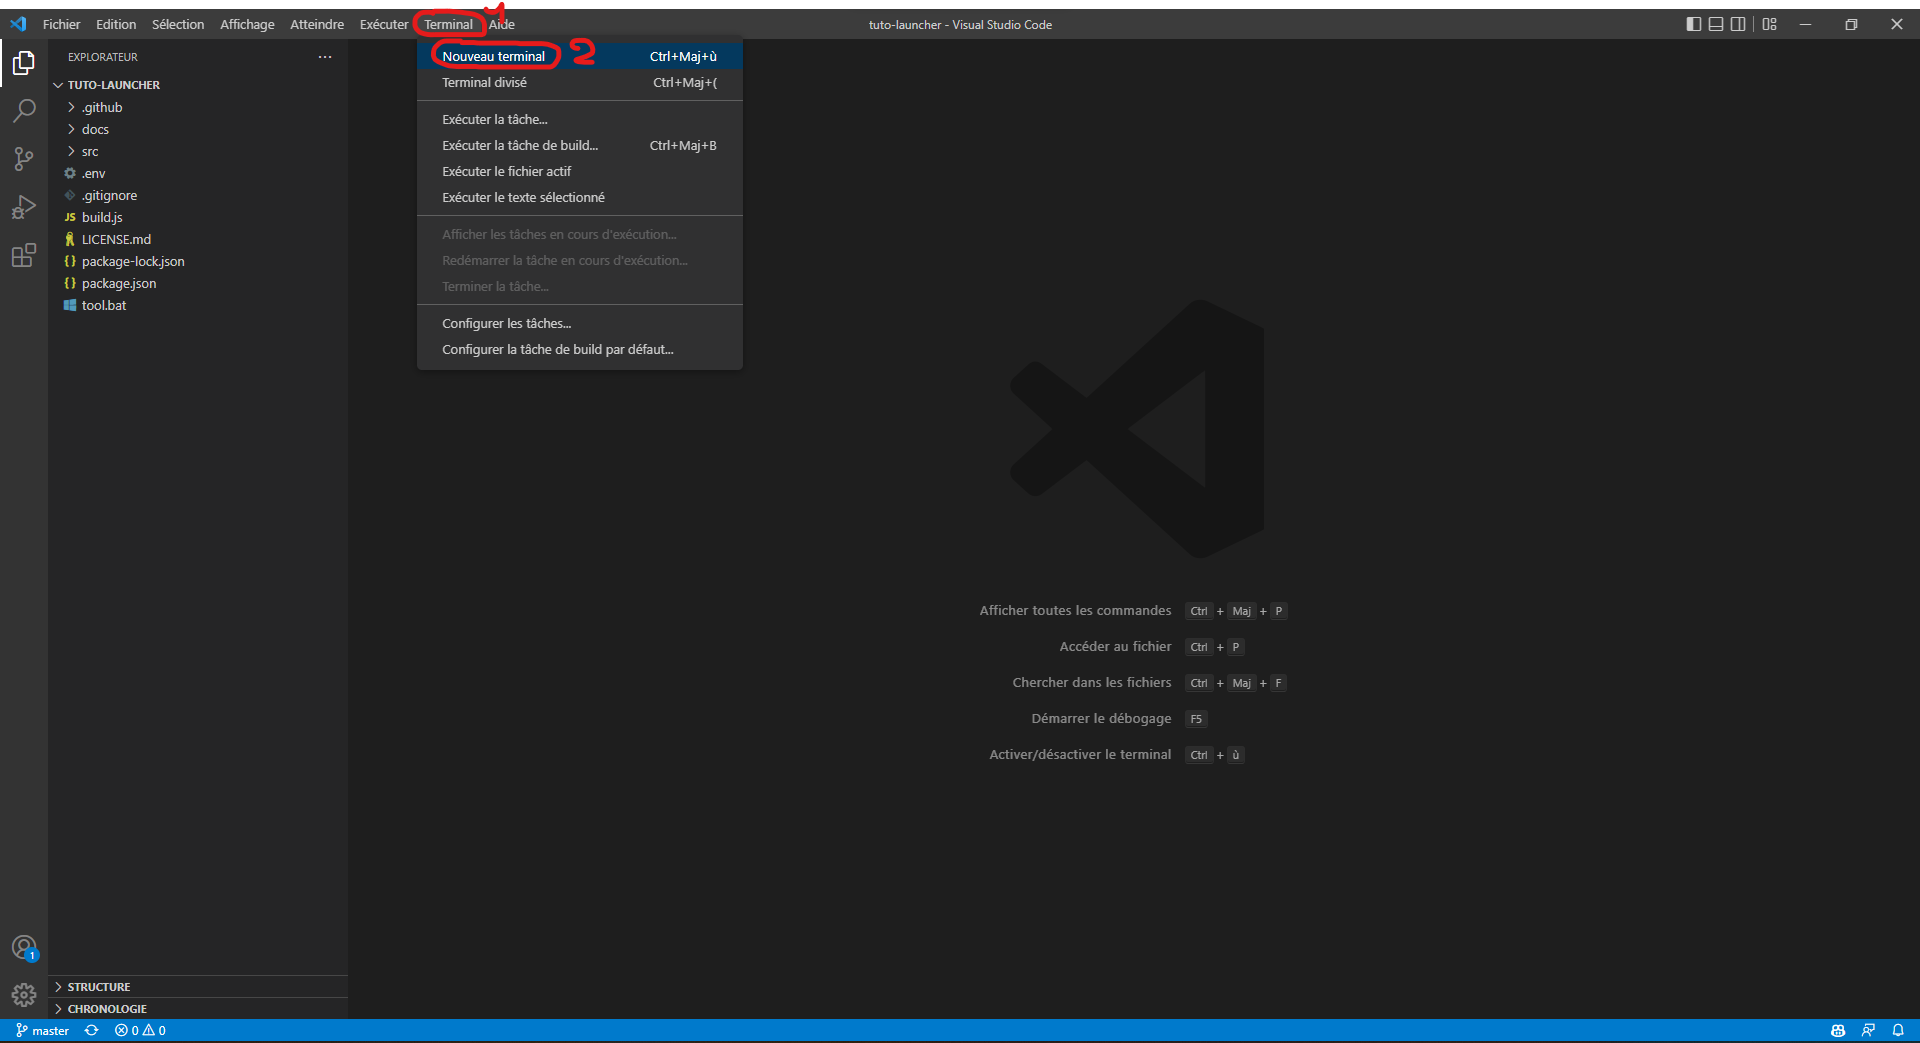Open the Run and Debug view icon
Image resolution: width=1920 pixels, height=1043 pixels.
(24, 207)
